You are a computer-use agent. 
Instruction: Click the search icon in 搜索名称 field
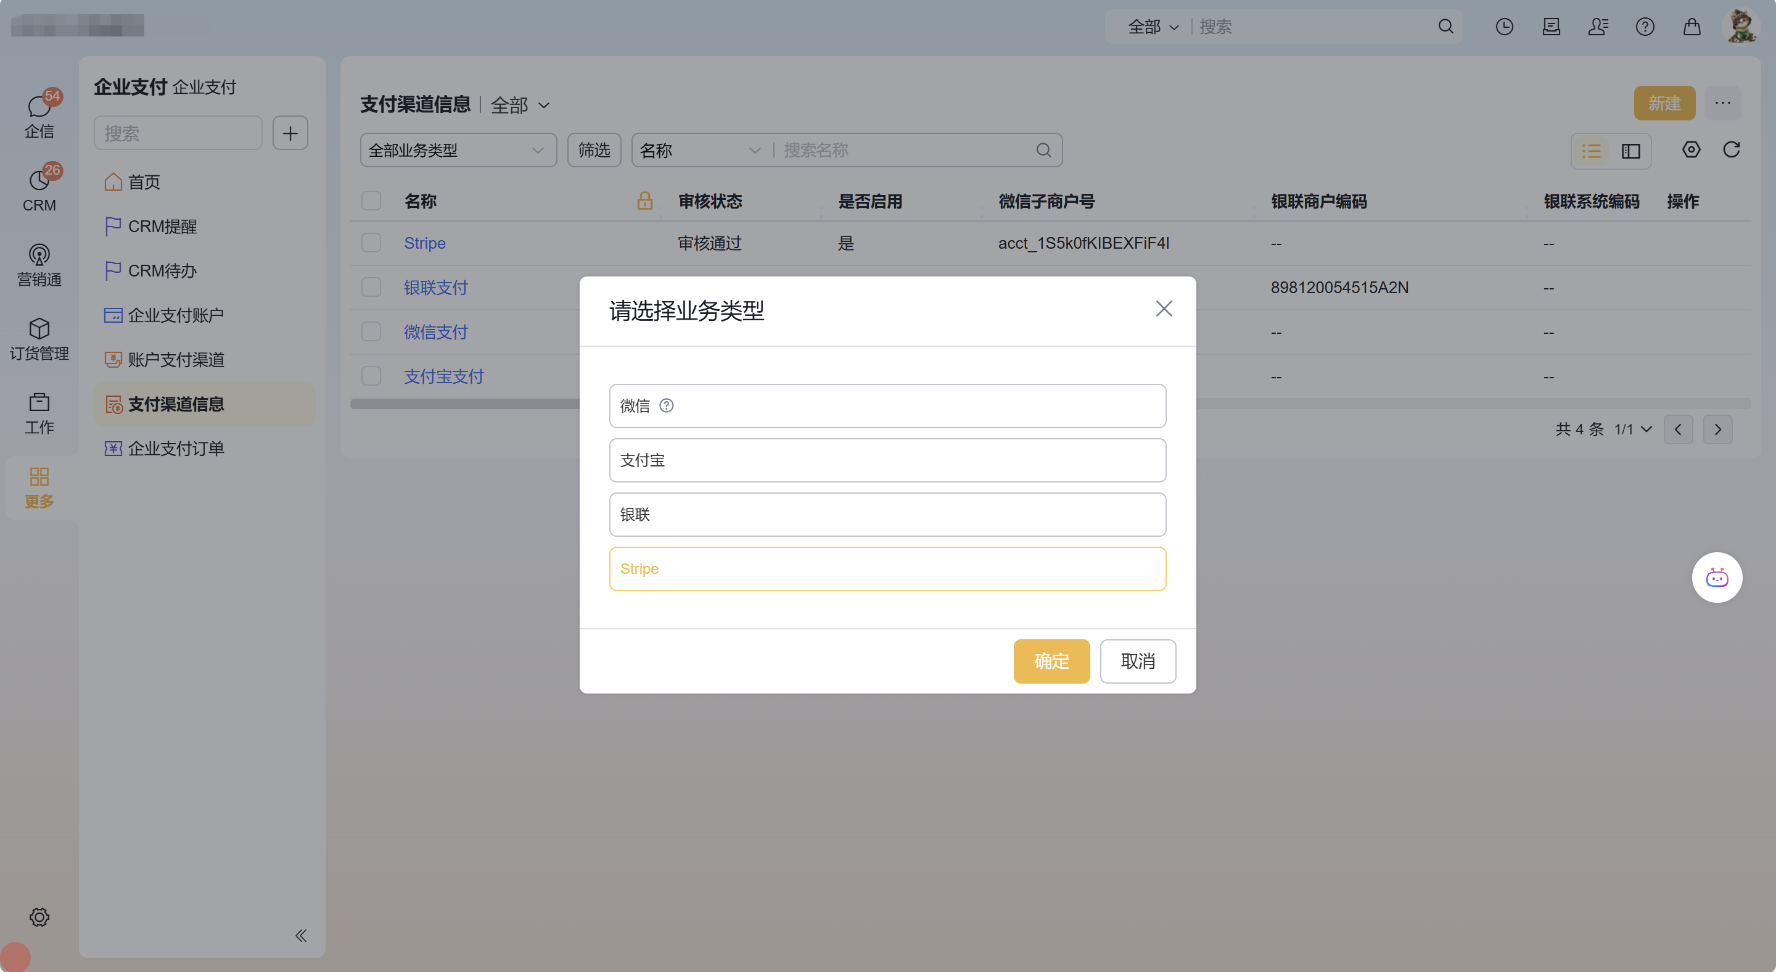(x=1044, y=150)
